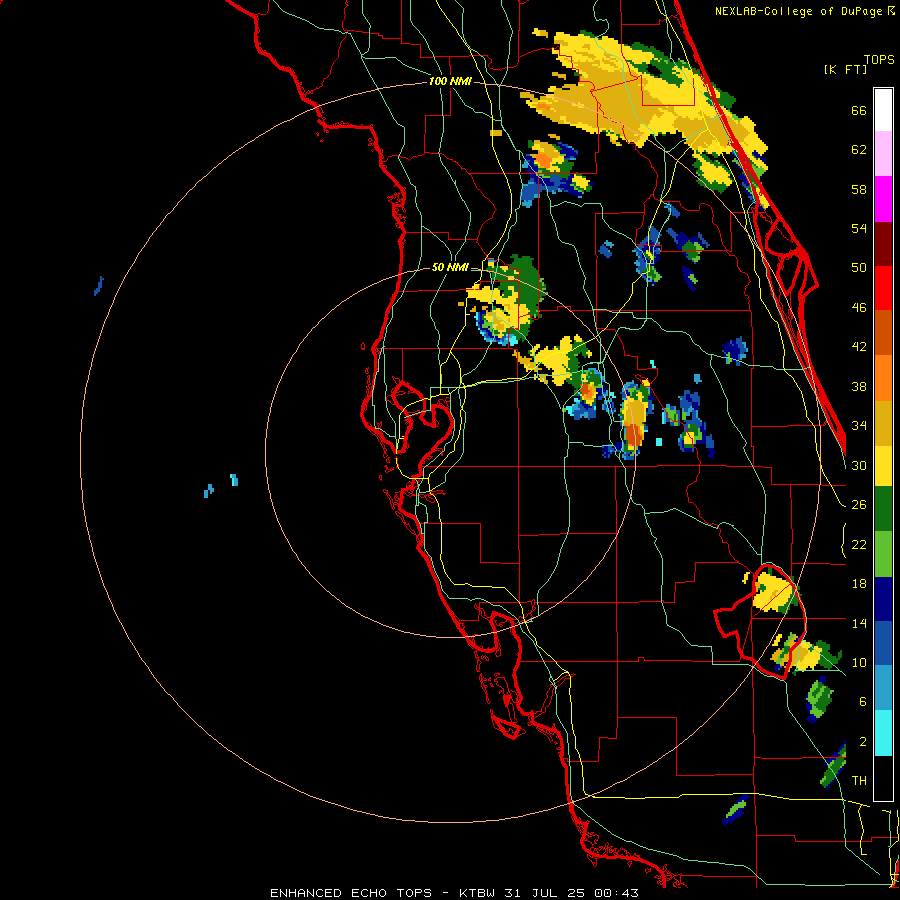Click the '100 NMI' range ring label
Screen dimensions: 900x900
tap(450, 82)
